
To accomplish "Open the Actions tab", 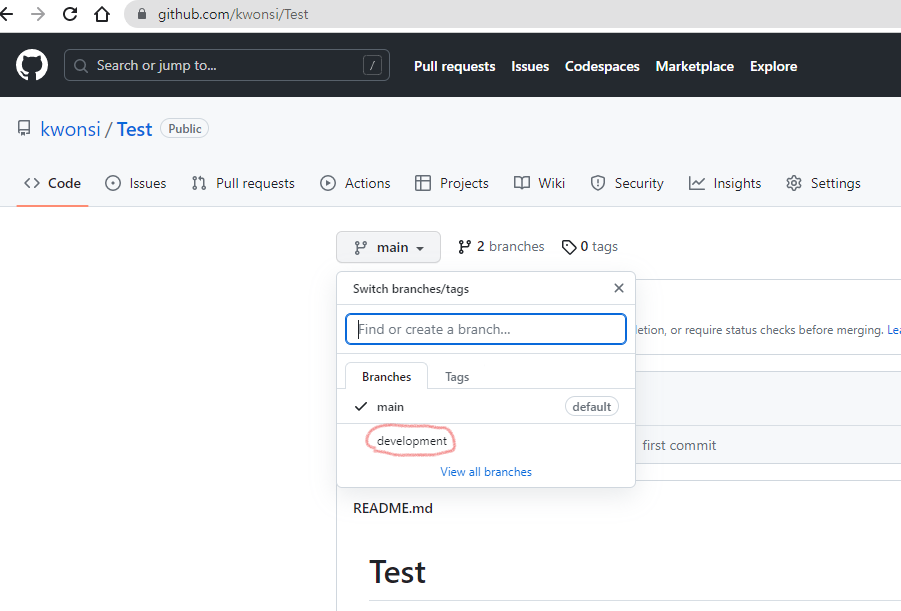I will 355,183.
